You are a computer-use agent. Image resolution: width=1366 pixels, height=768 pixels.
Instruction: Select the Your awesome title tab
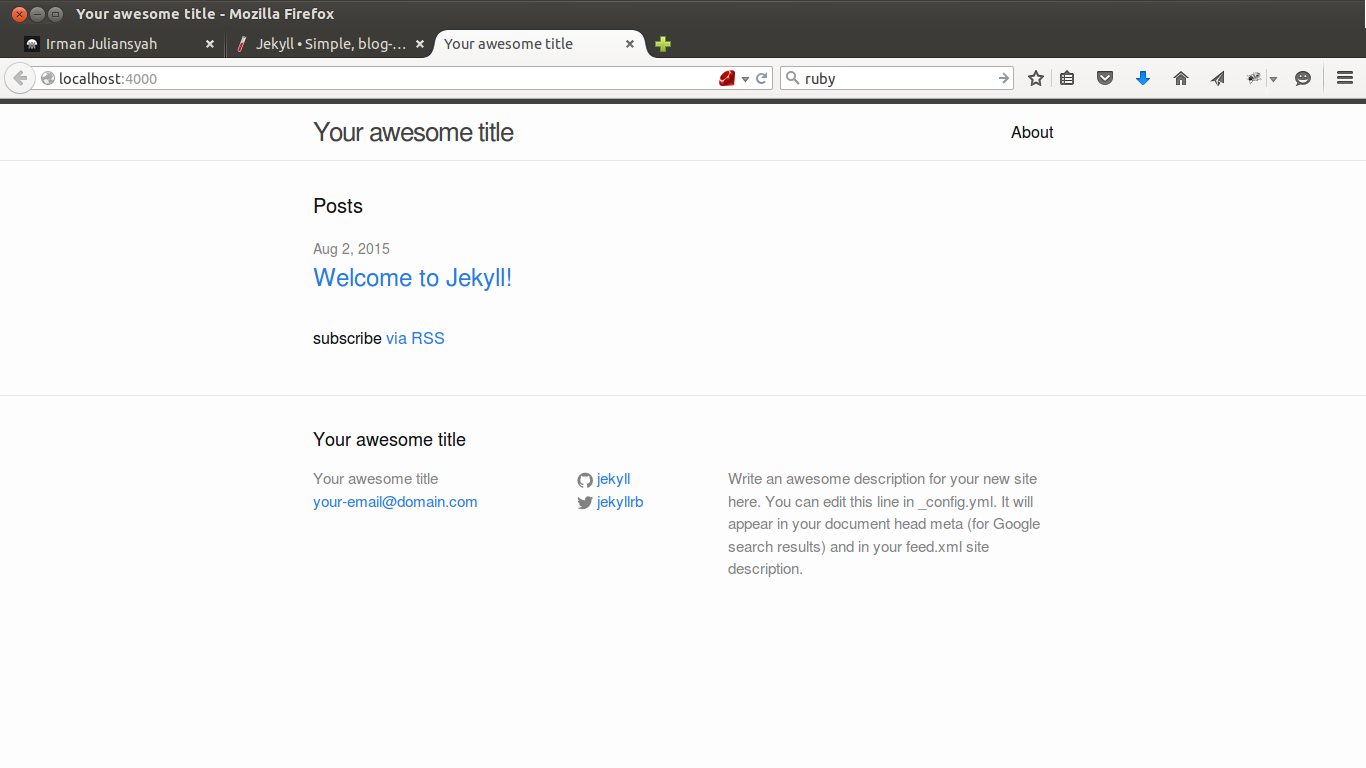point(540,44)
